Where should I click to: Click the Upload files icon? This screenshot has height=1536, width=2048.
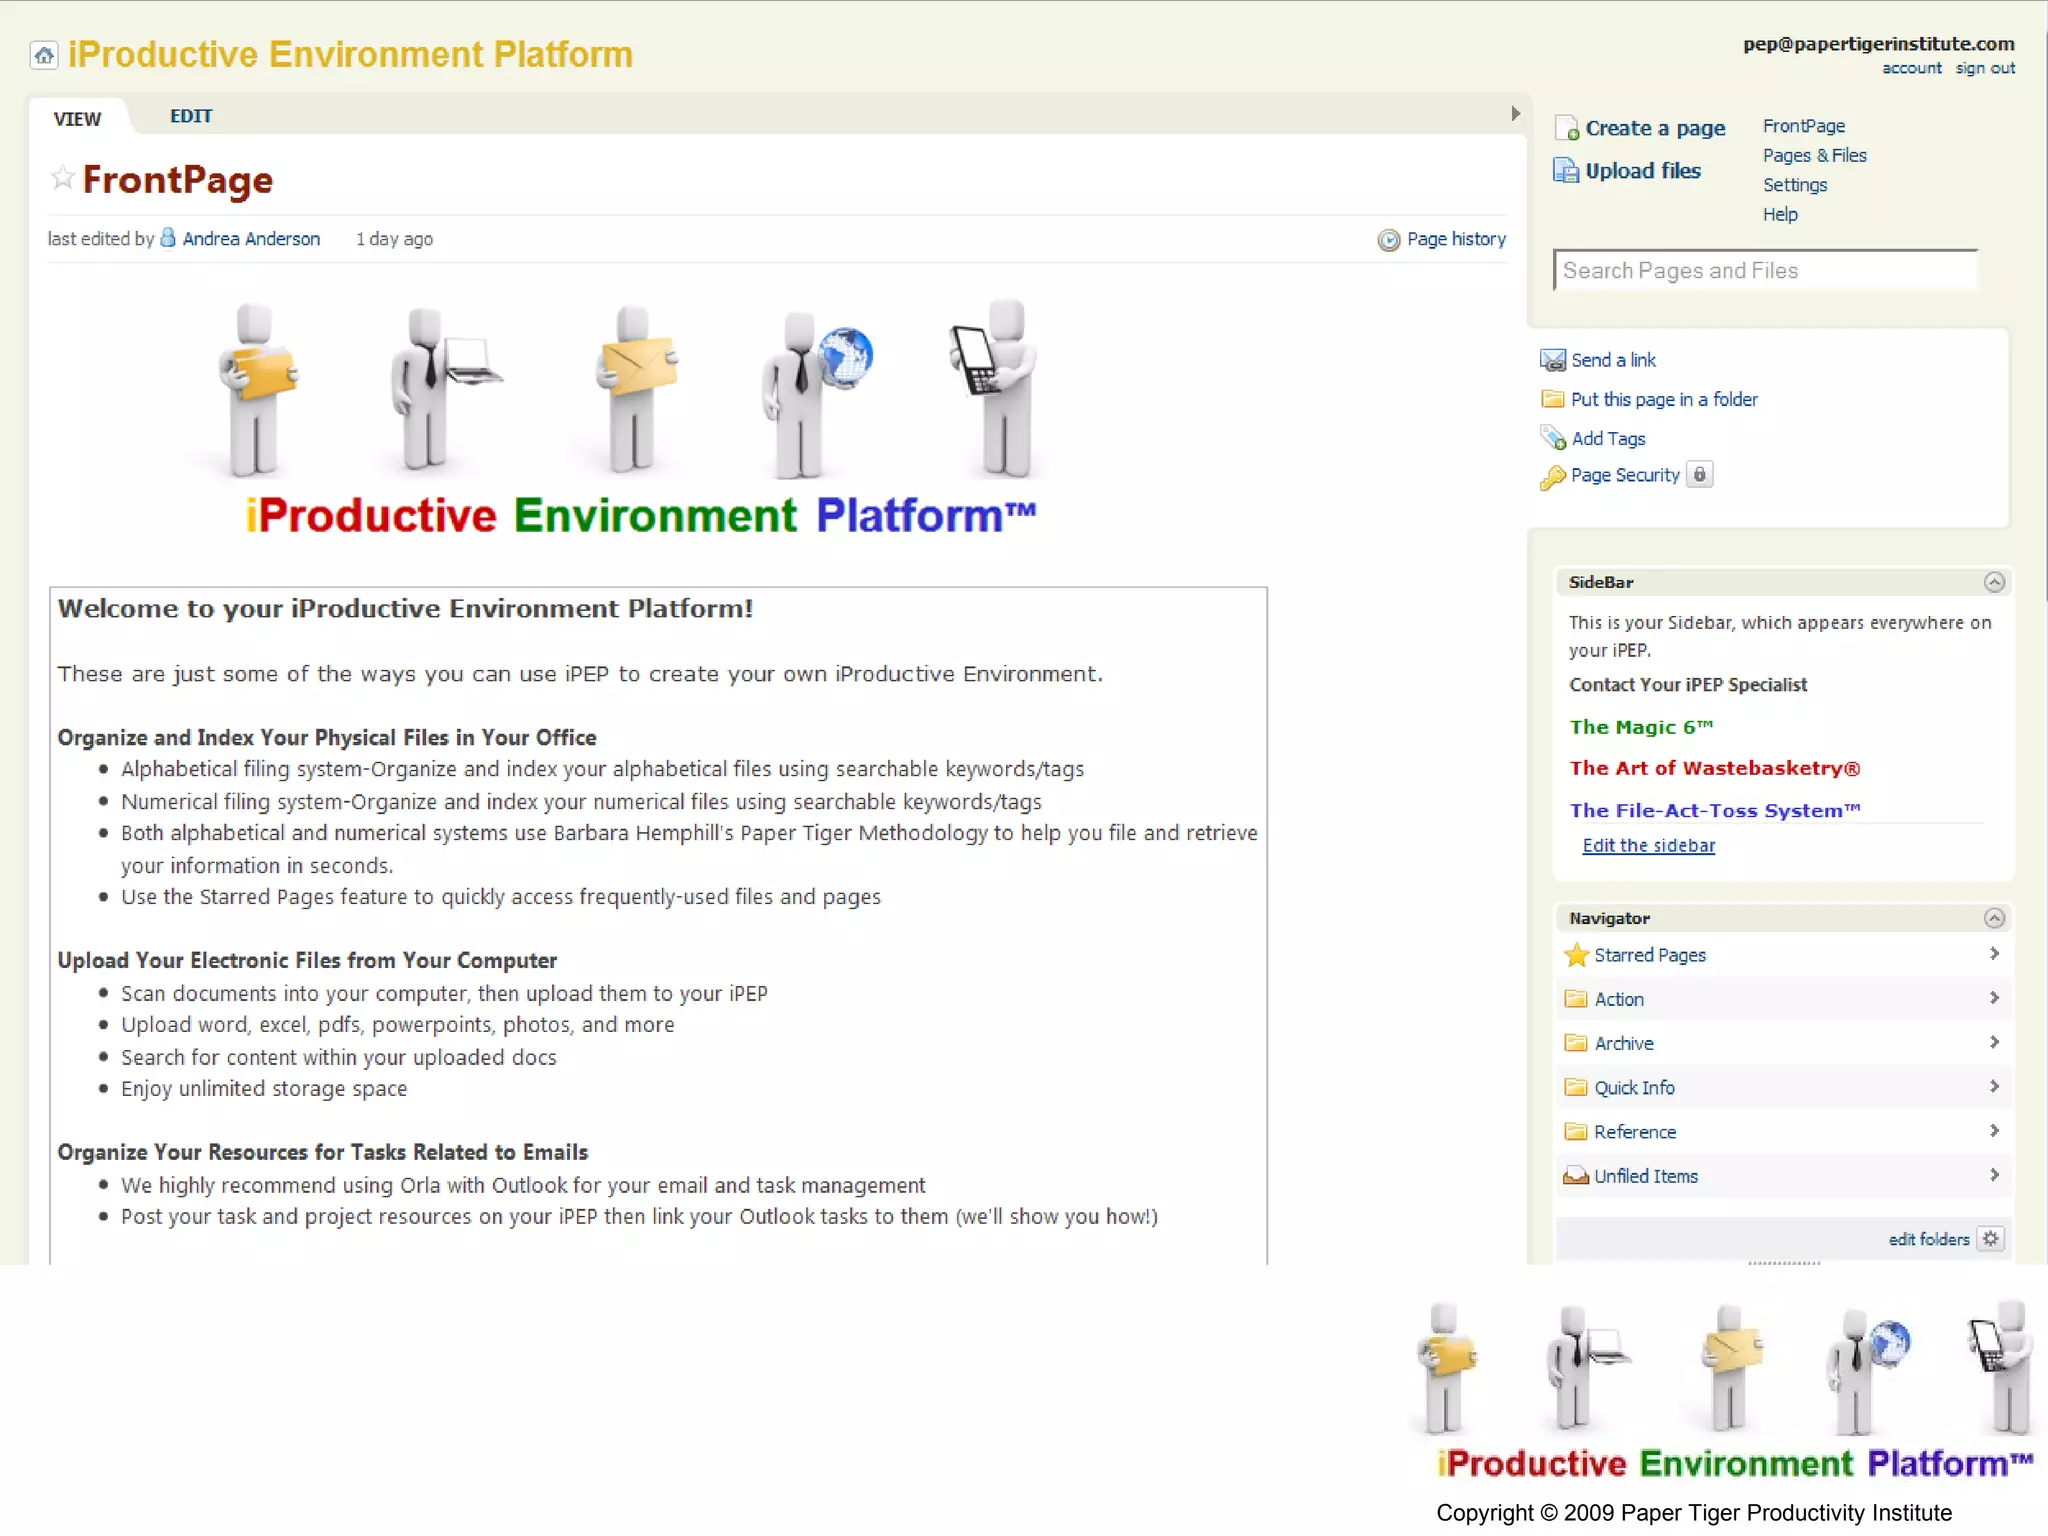click(1565, 171)
